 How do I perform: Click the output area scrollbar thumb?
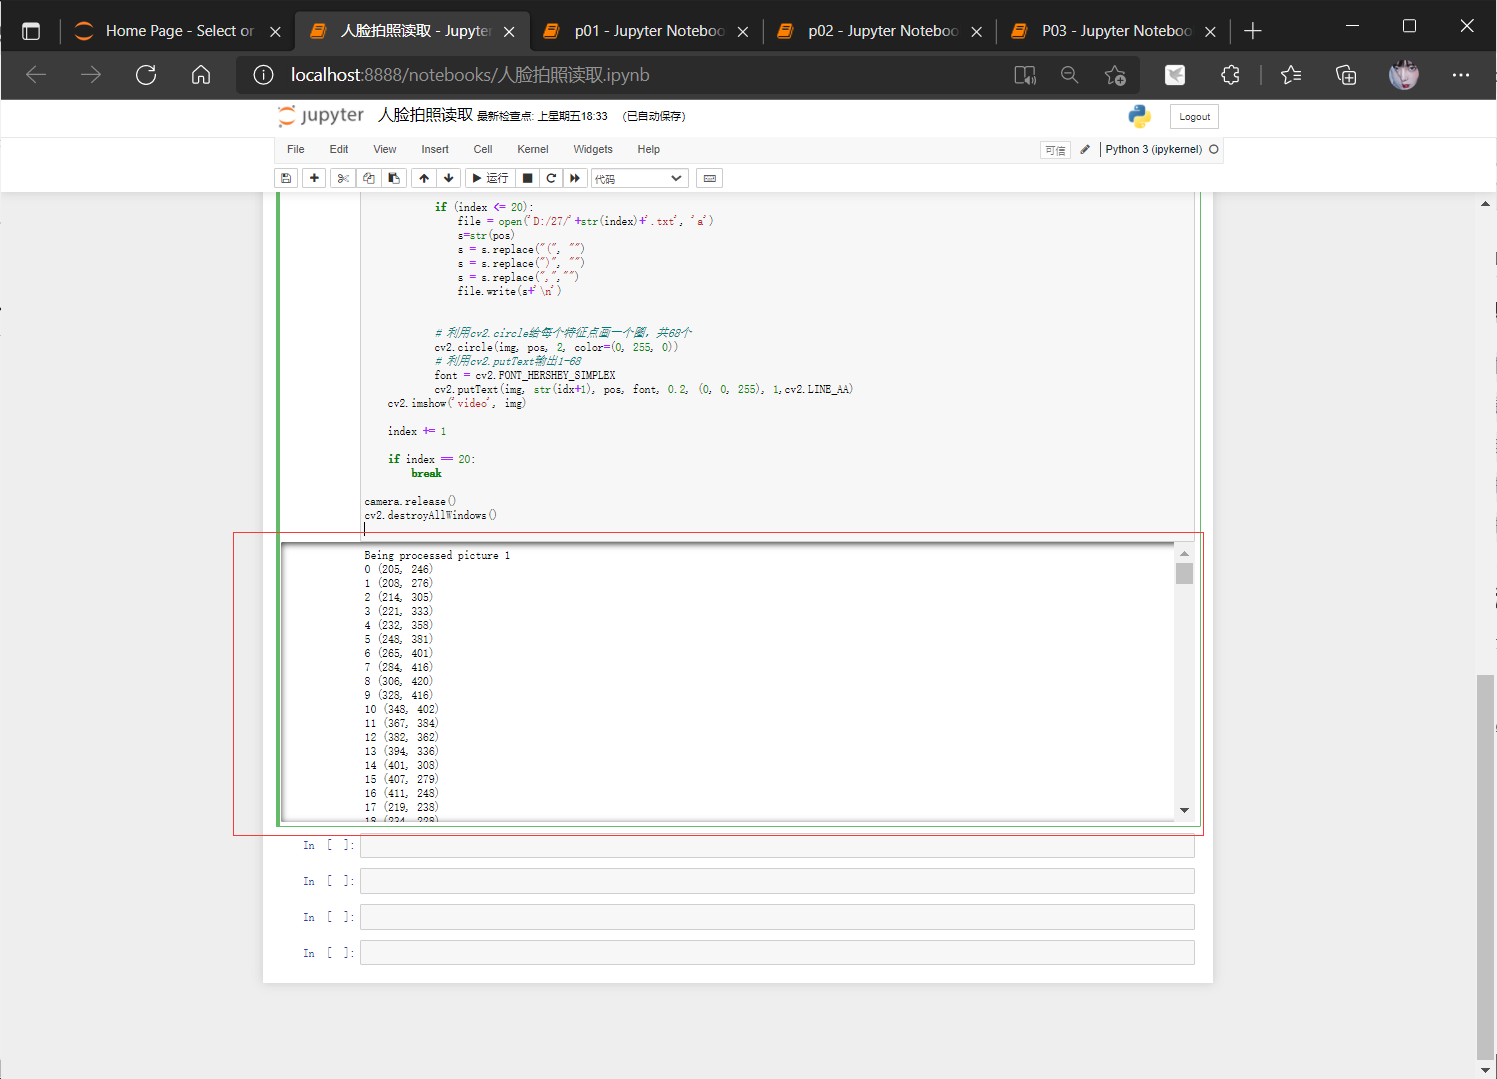click(x=1184, y=573)
